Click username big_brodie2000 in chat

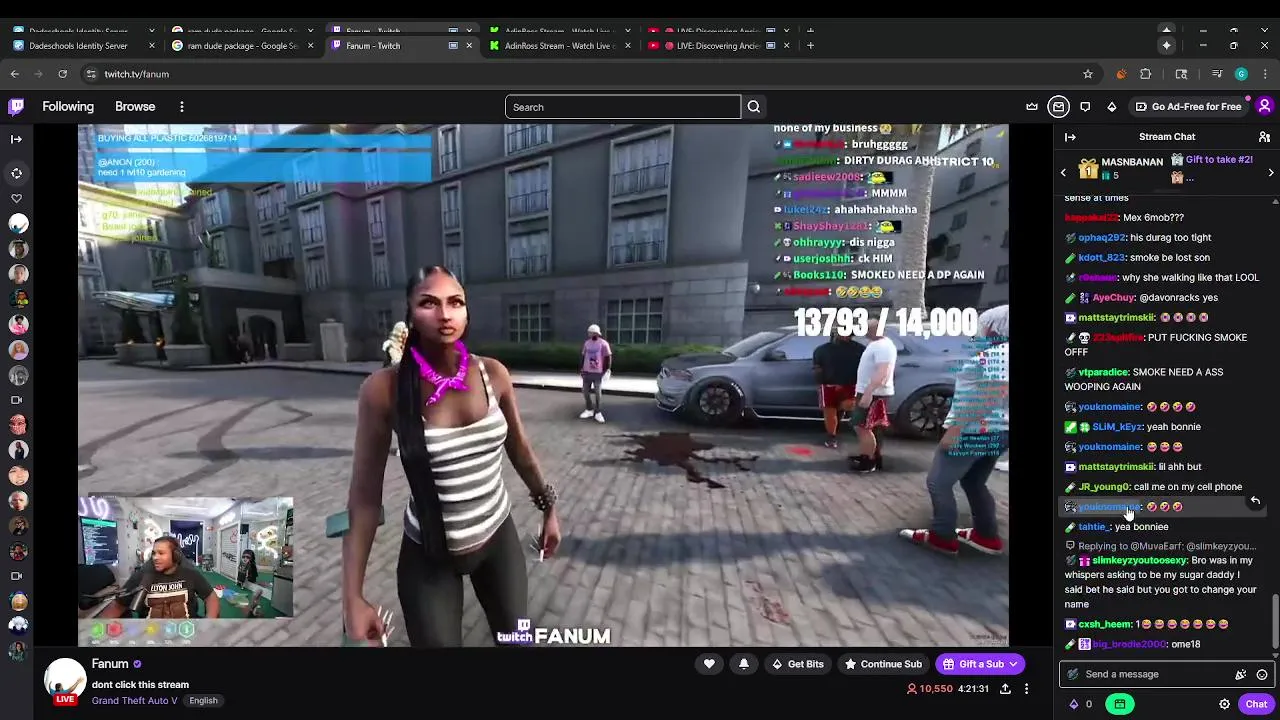(x=1129, y=645)
